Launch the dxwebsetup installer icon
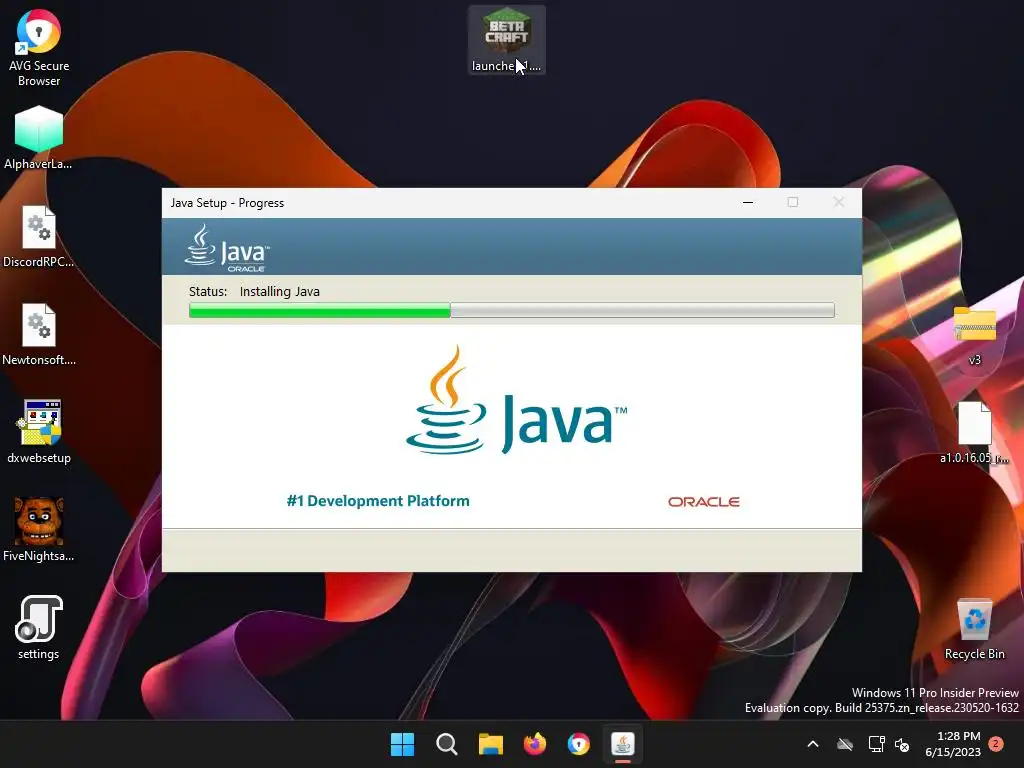The width and height of the screenshot is (1024, 768). (x=39, y=432)
